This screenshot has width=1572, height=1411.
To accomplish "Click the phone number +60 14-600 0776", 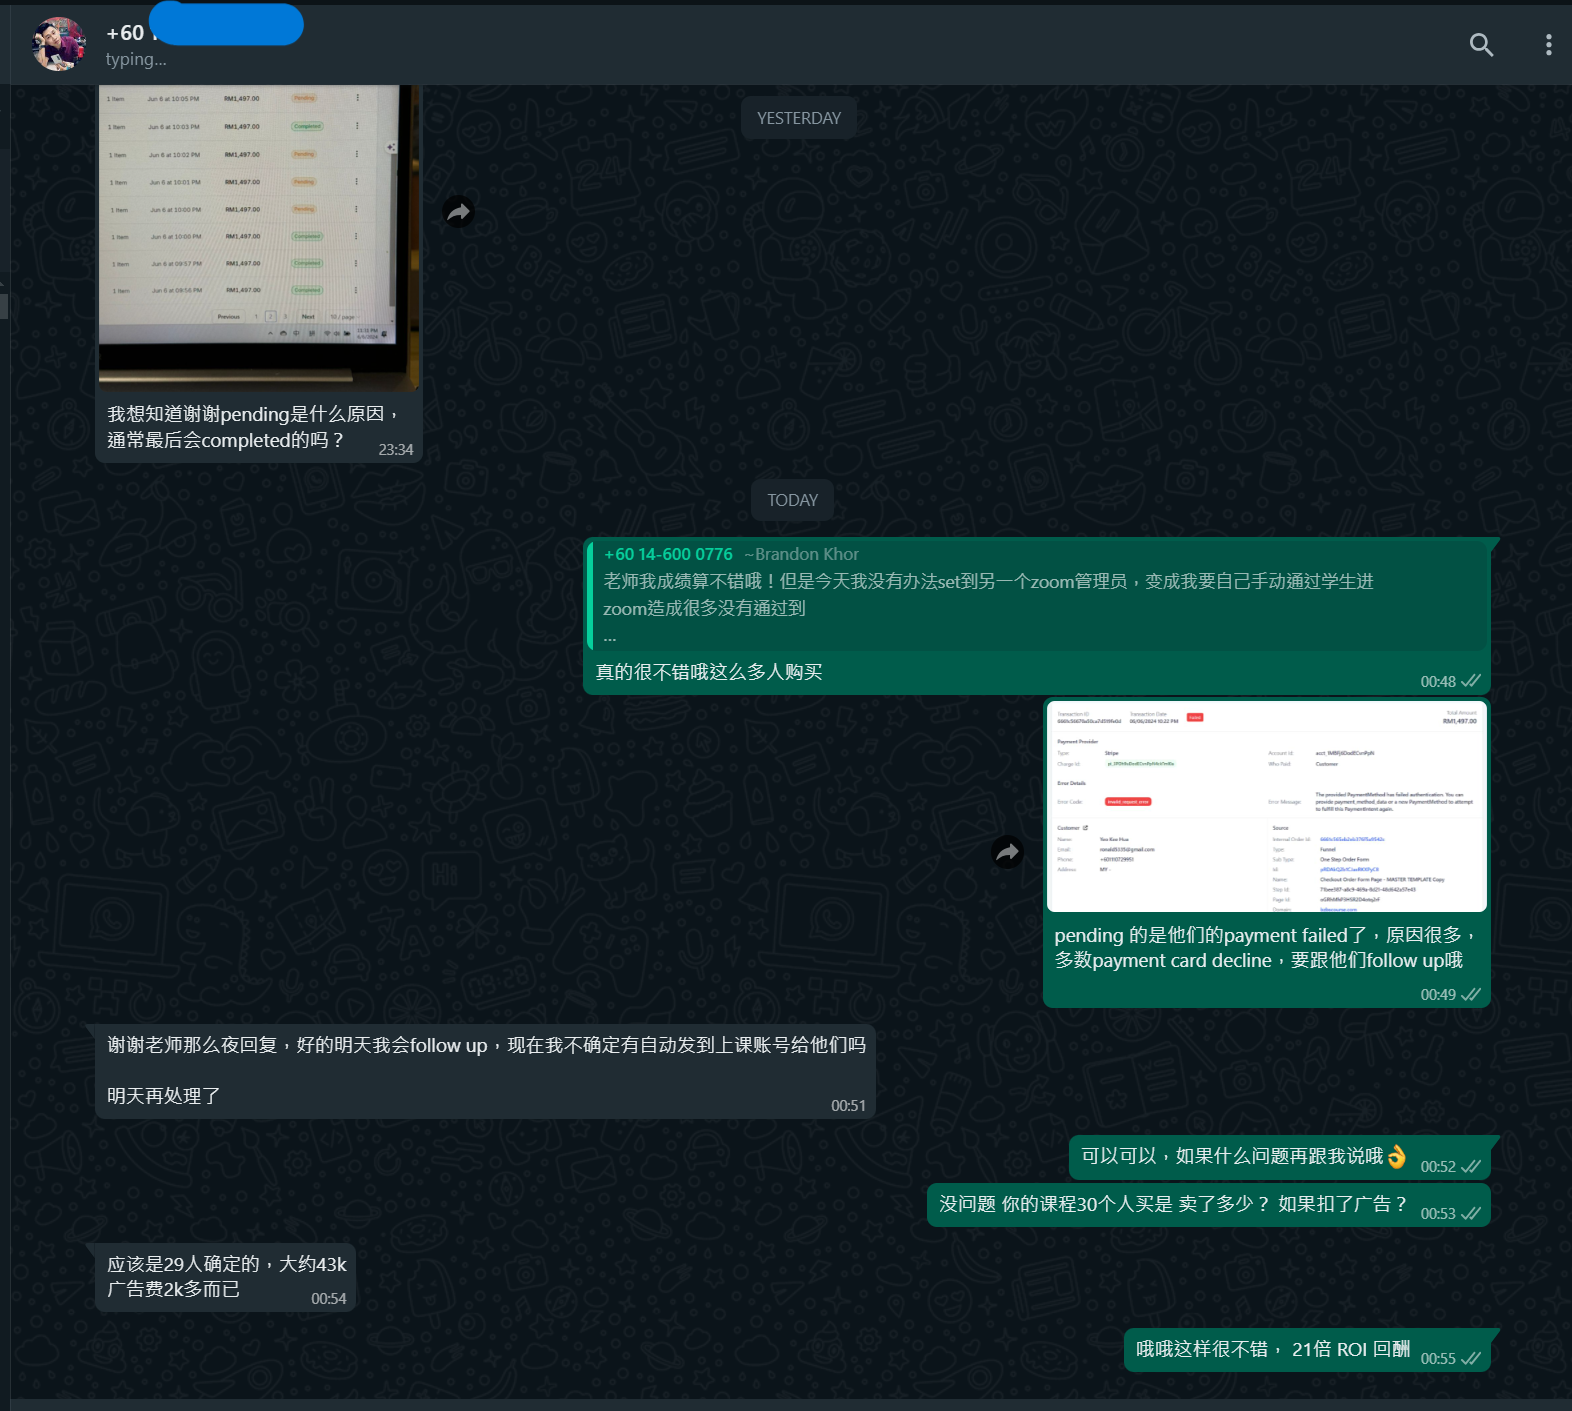I will (x=668, y=554).
